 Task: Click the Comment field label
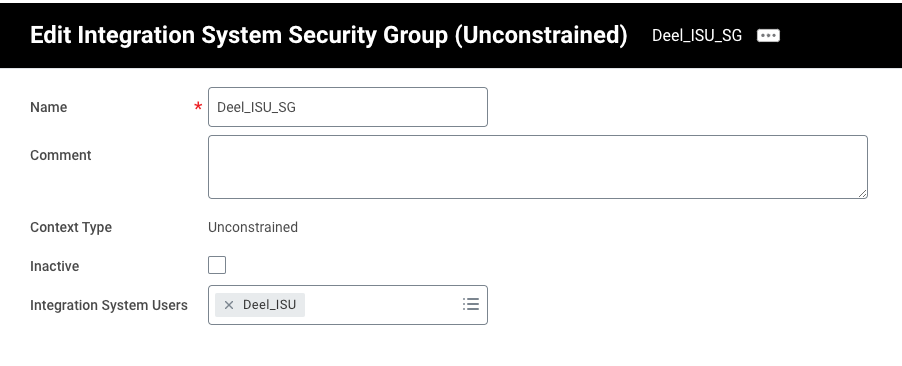click(x=60, y=155)
